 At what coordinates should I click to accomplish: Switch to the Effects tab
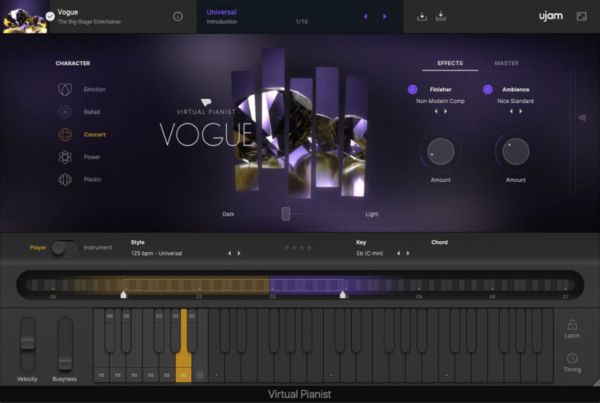(450, 63)
